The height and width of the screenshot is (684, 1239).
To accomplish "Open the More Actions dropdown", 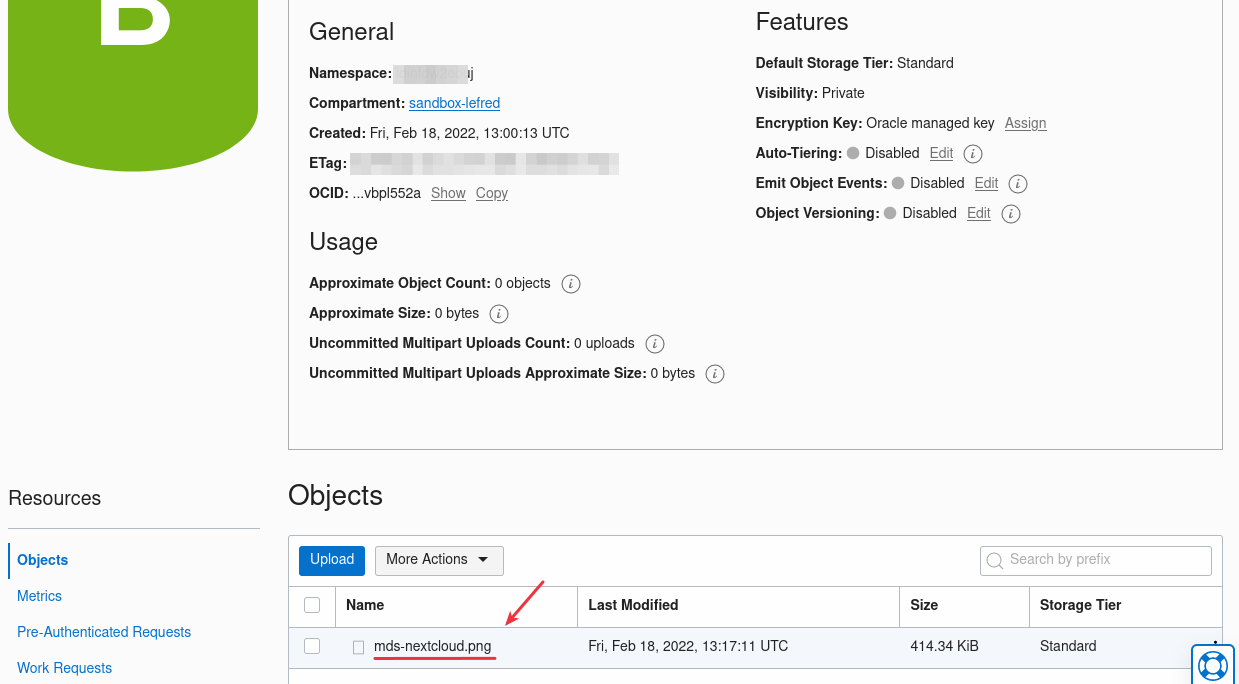I will [439, 560].
